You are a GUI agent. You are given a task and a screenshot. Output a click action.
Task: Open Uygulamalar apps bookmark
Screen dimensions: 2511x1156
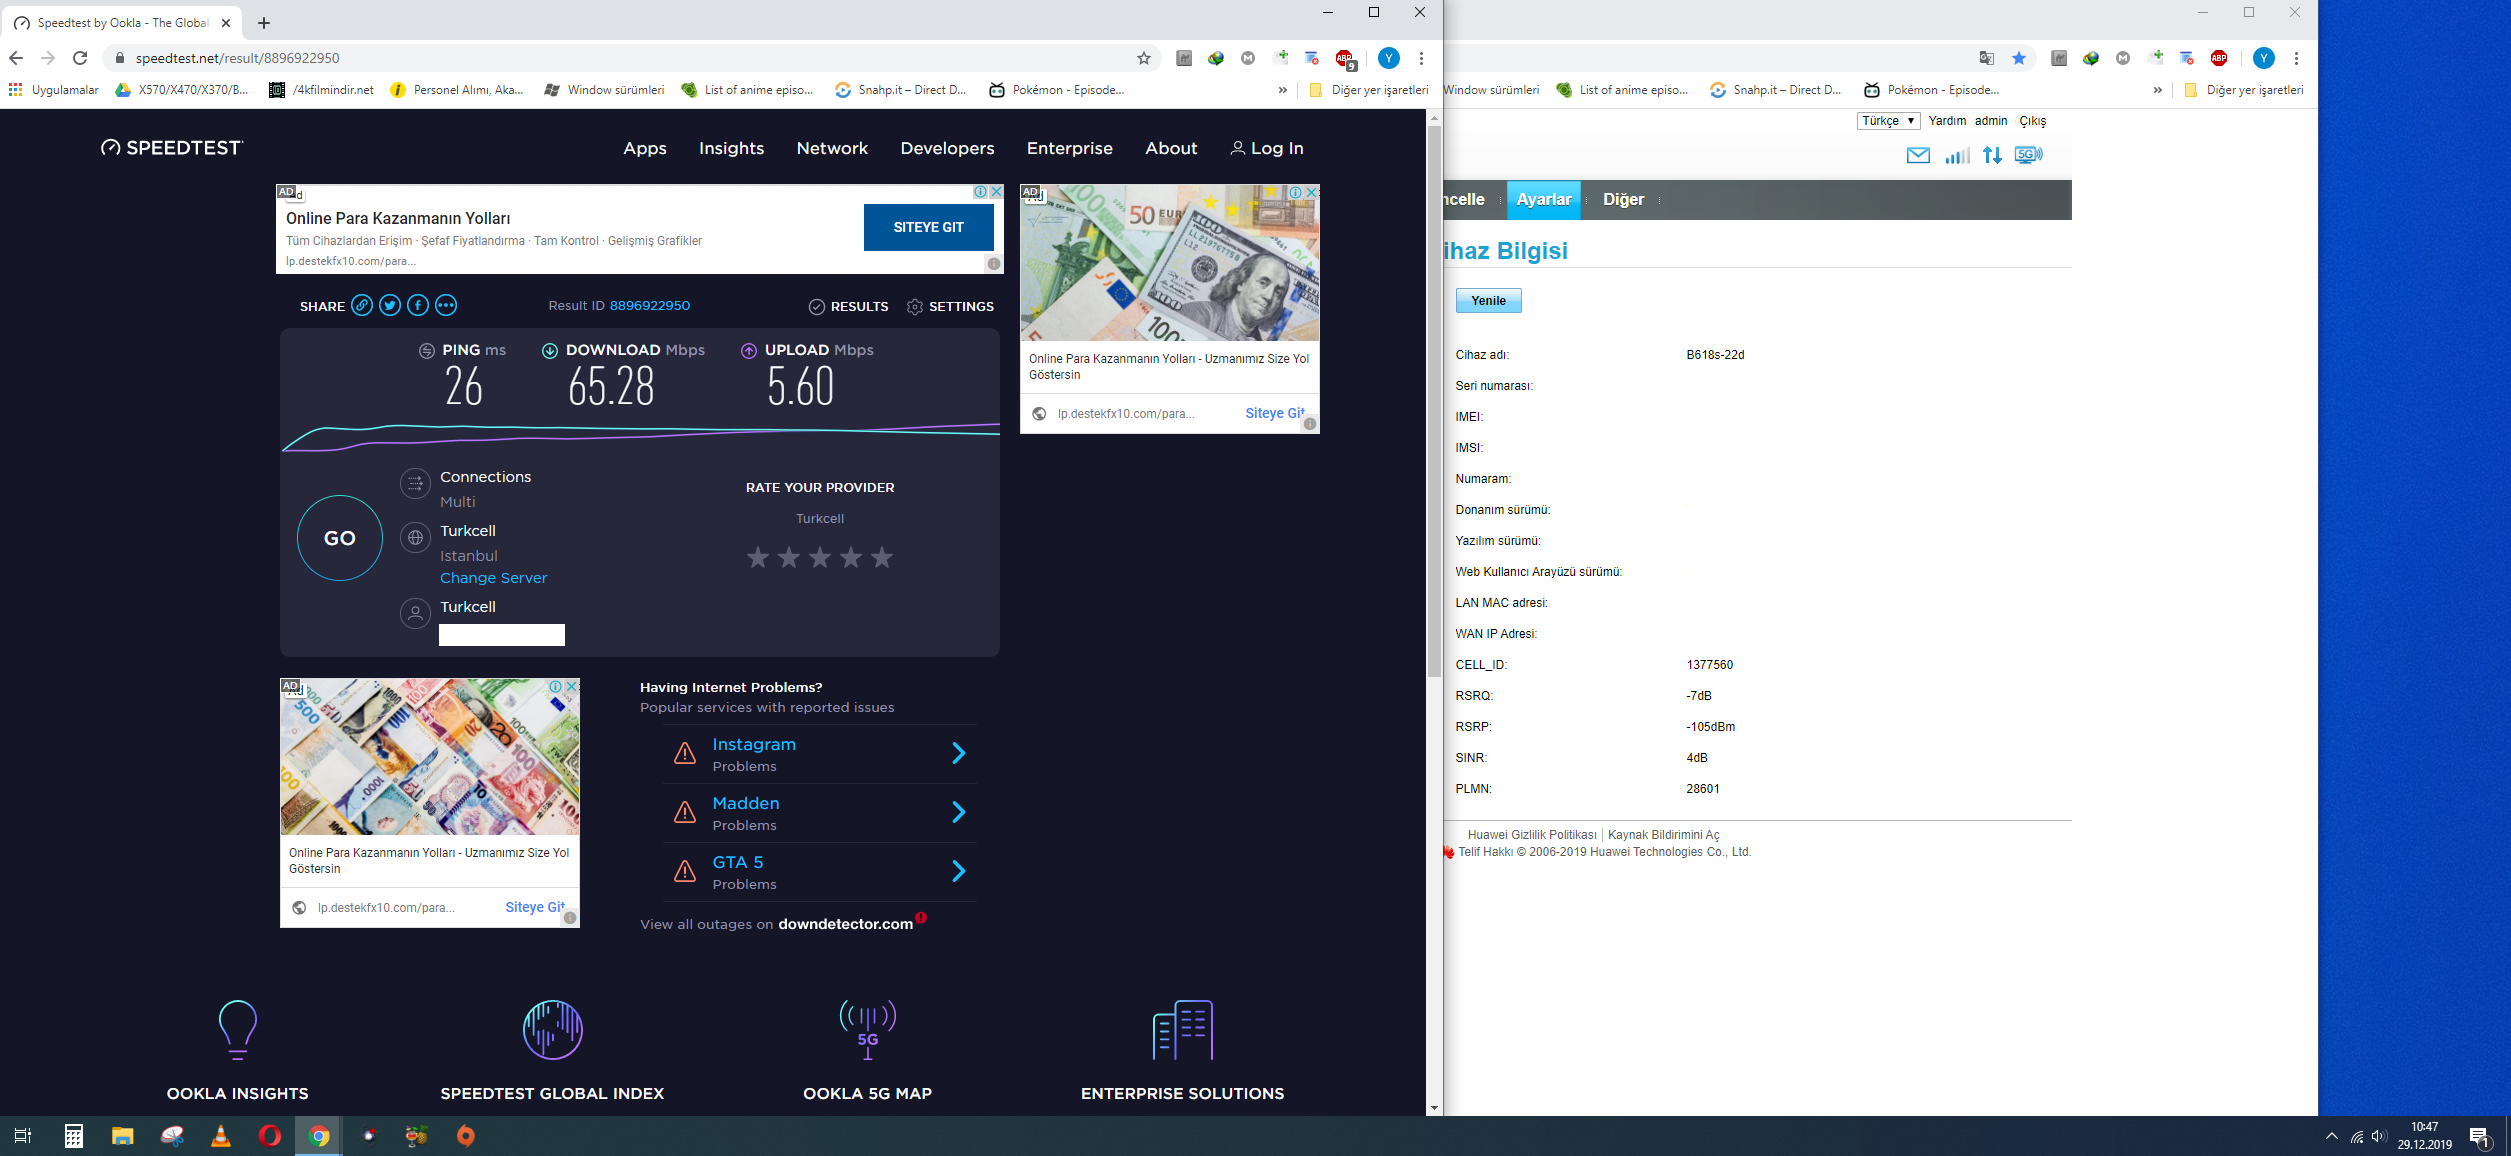(54, 90)
